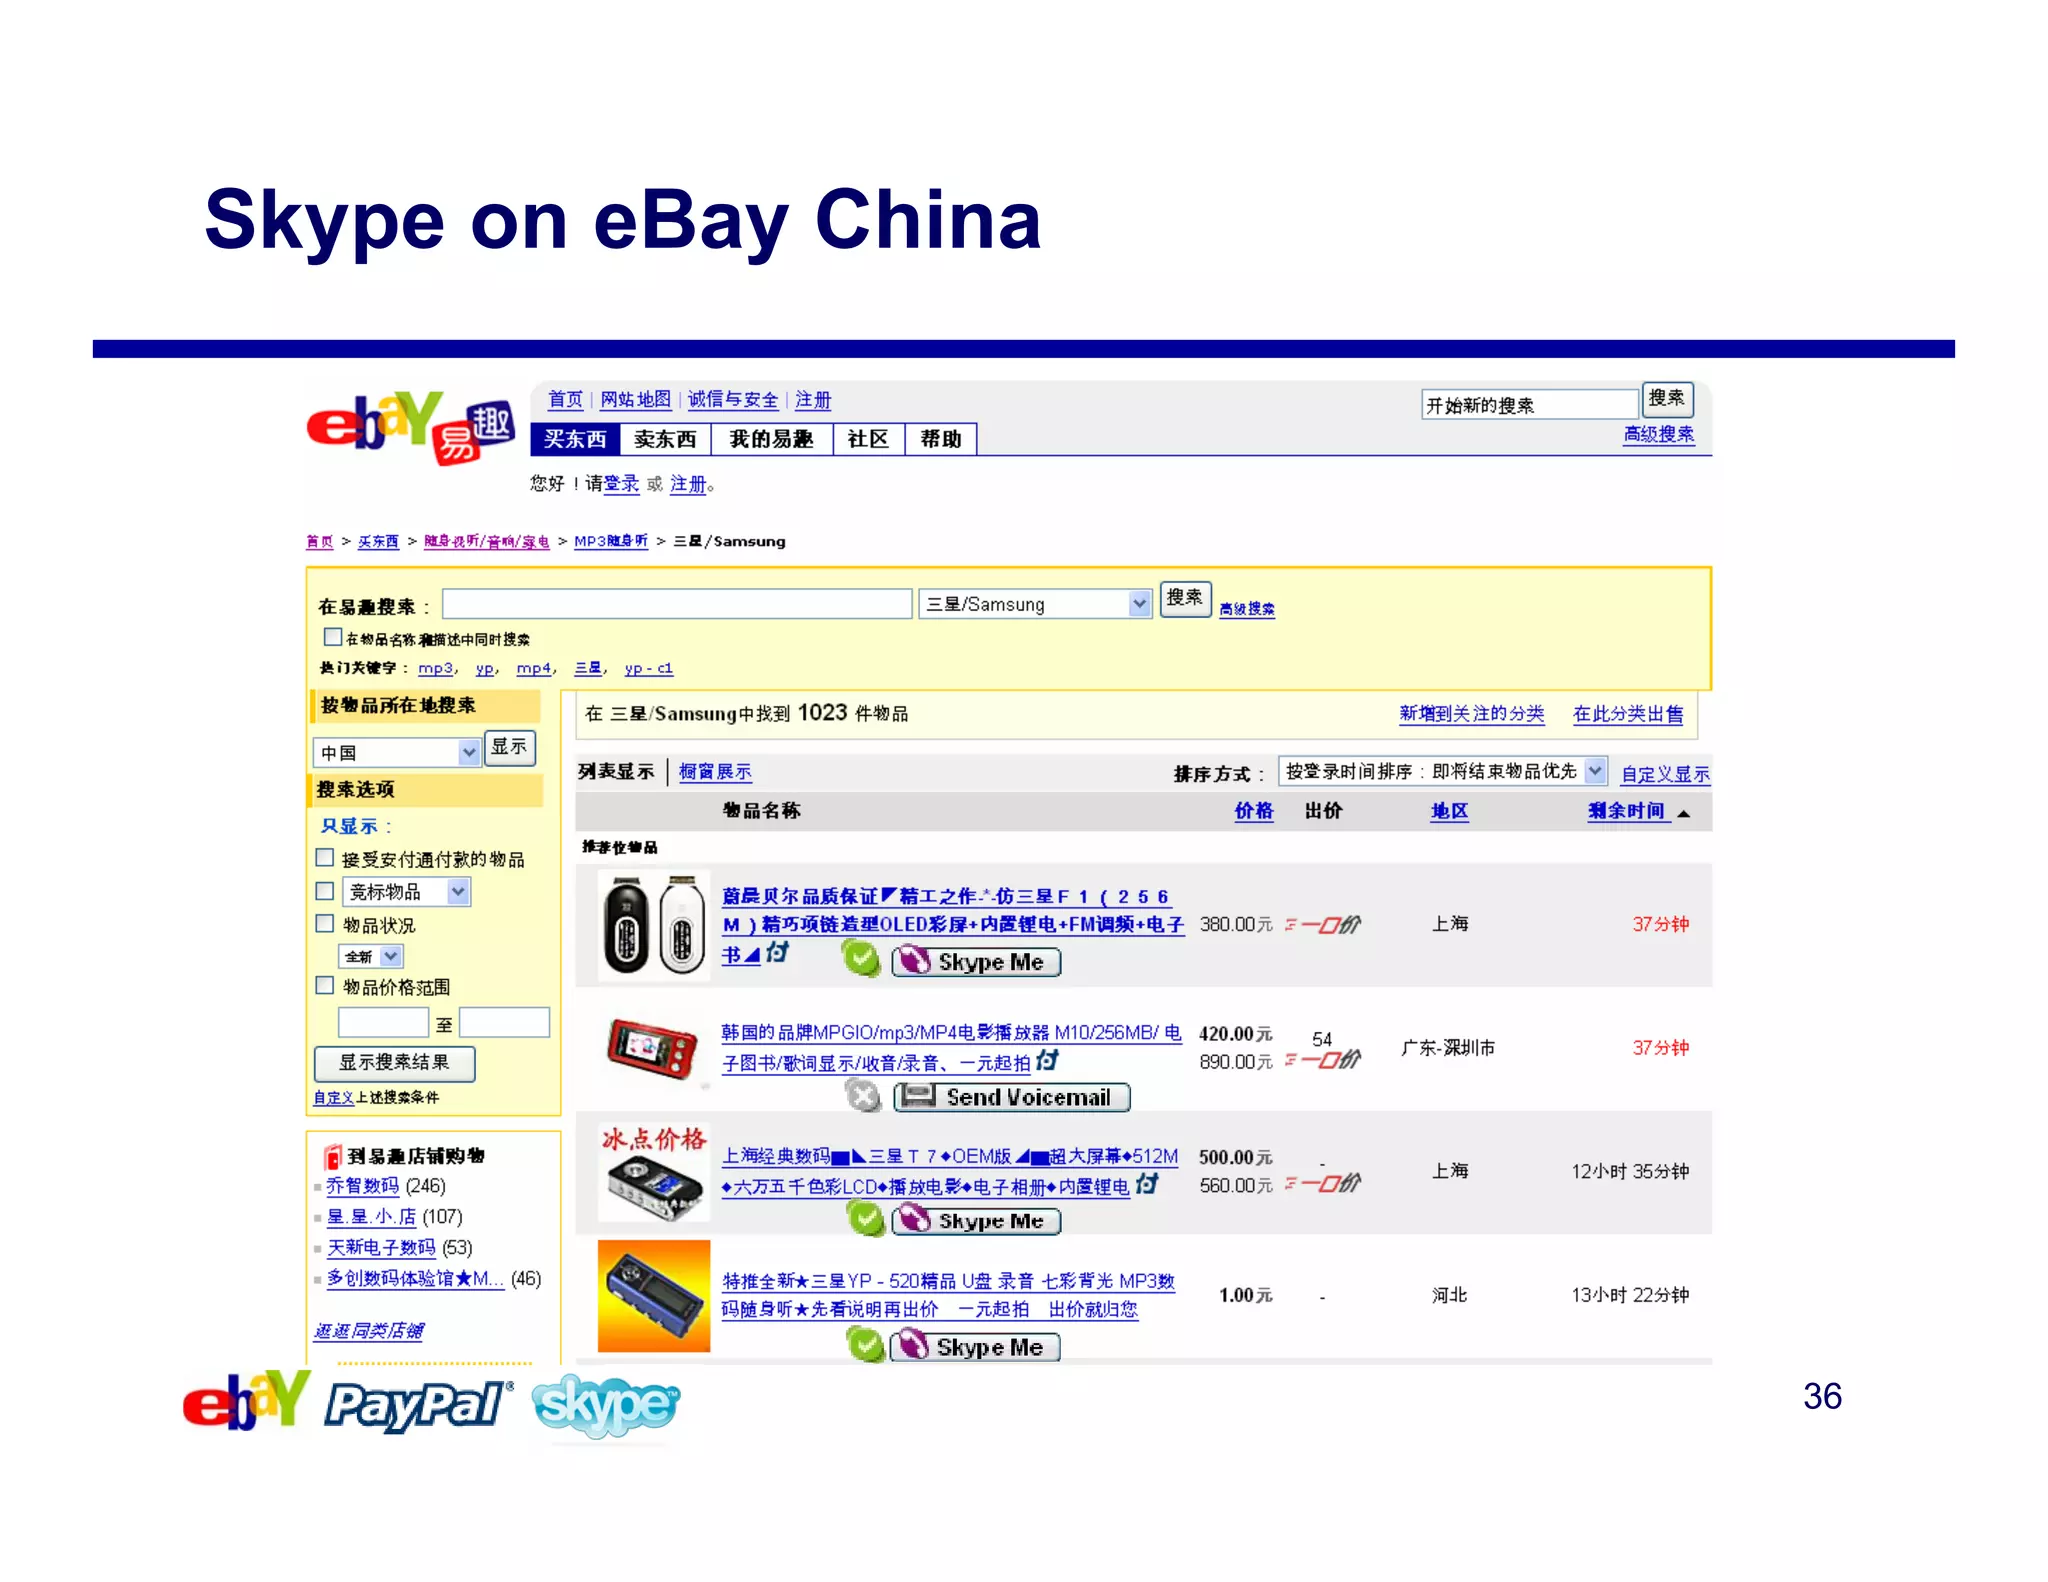Click Send Voicemail button on second listing
This screenshot has width=2048, height=1582.
click(x=1012, y=1097)
